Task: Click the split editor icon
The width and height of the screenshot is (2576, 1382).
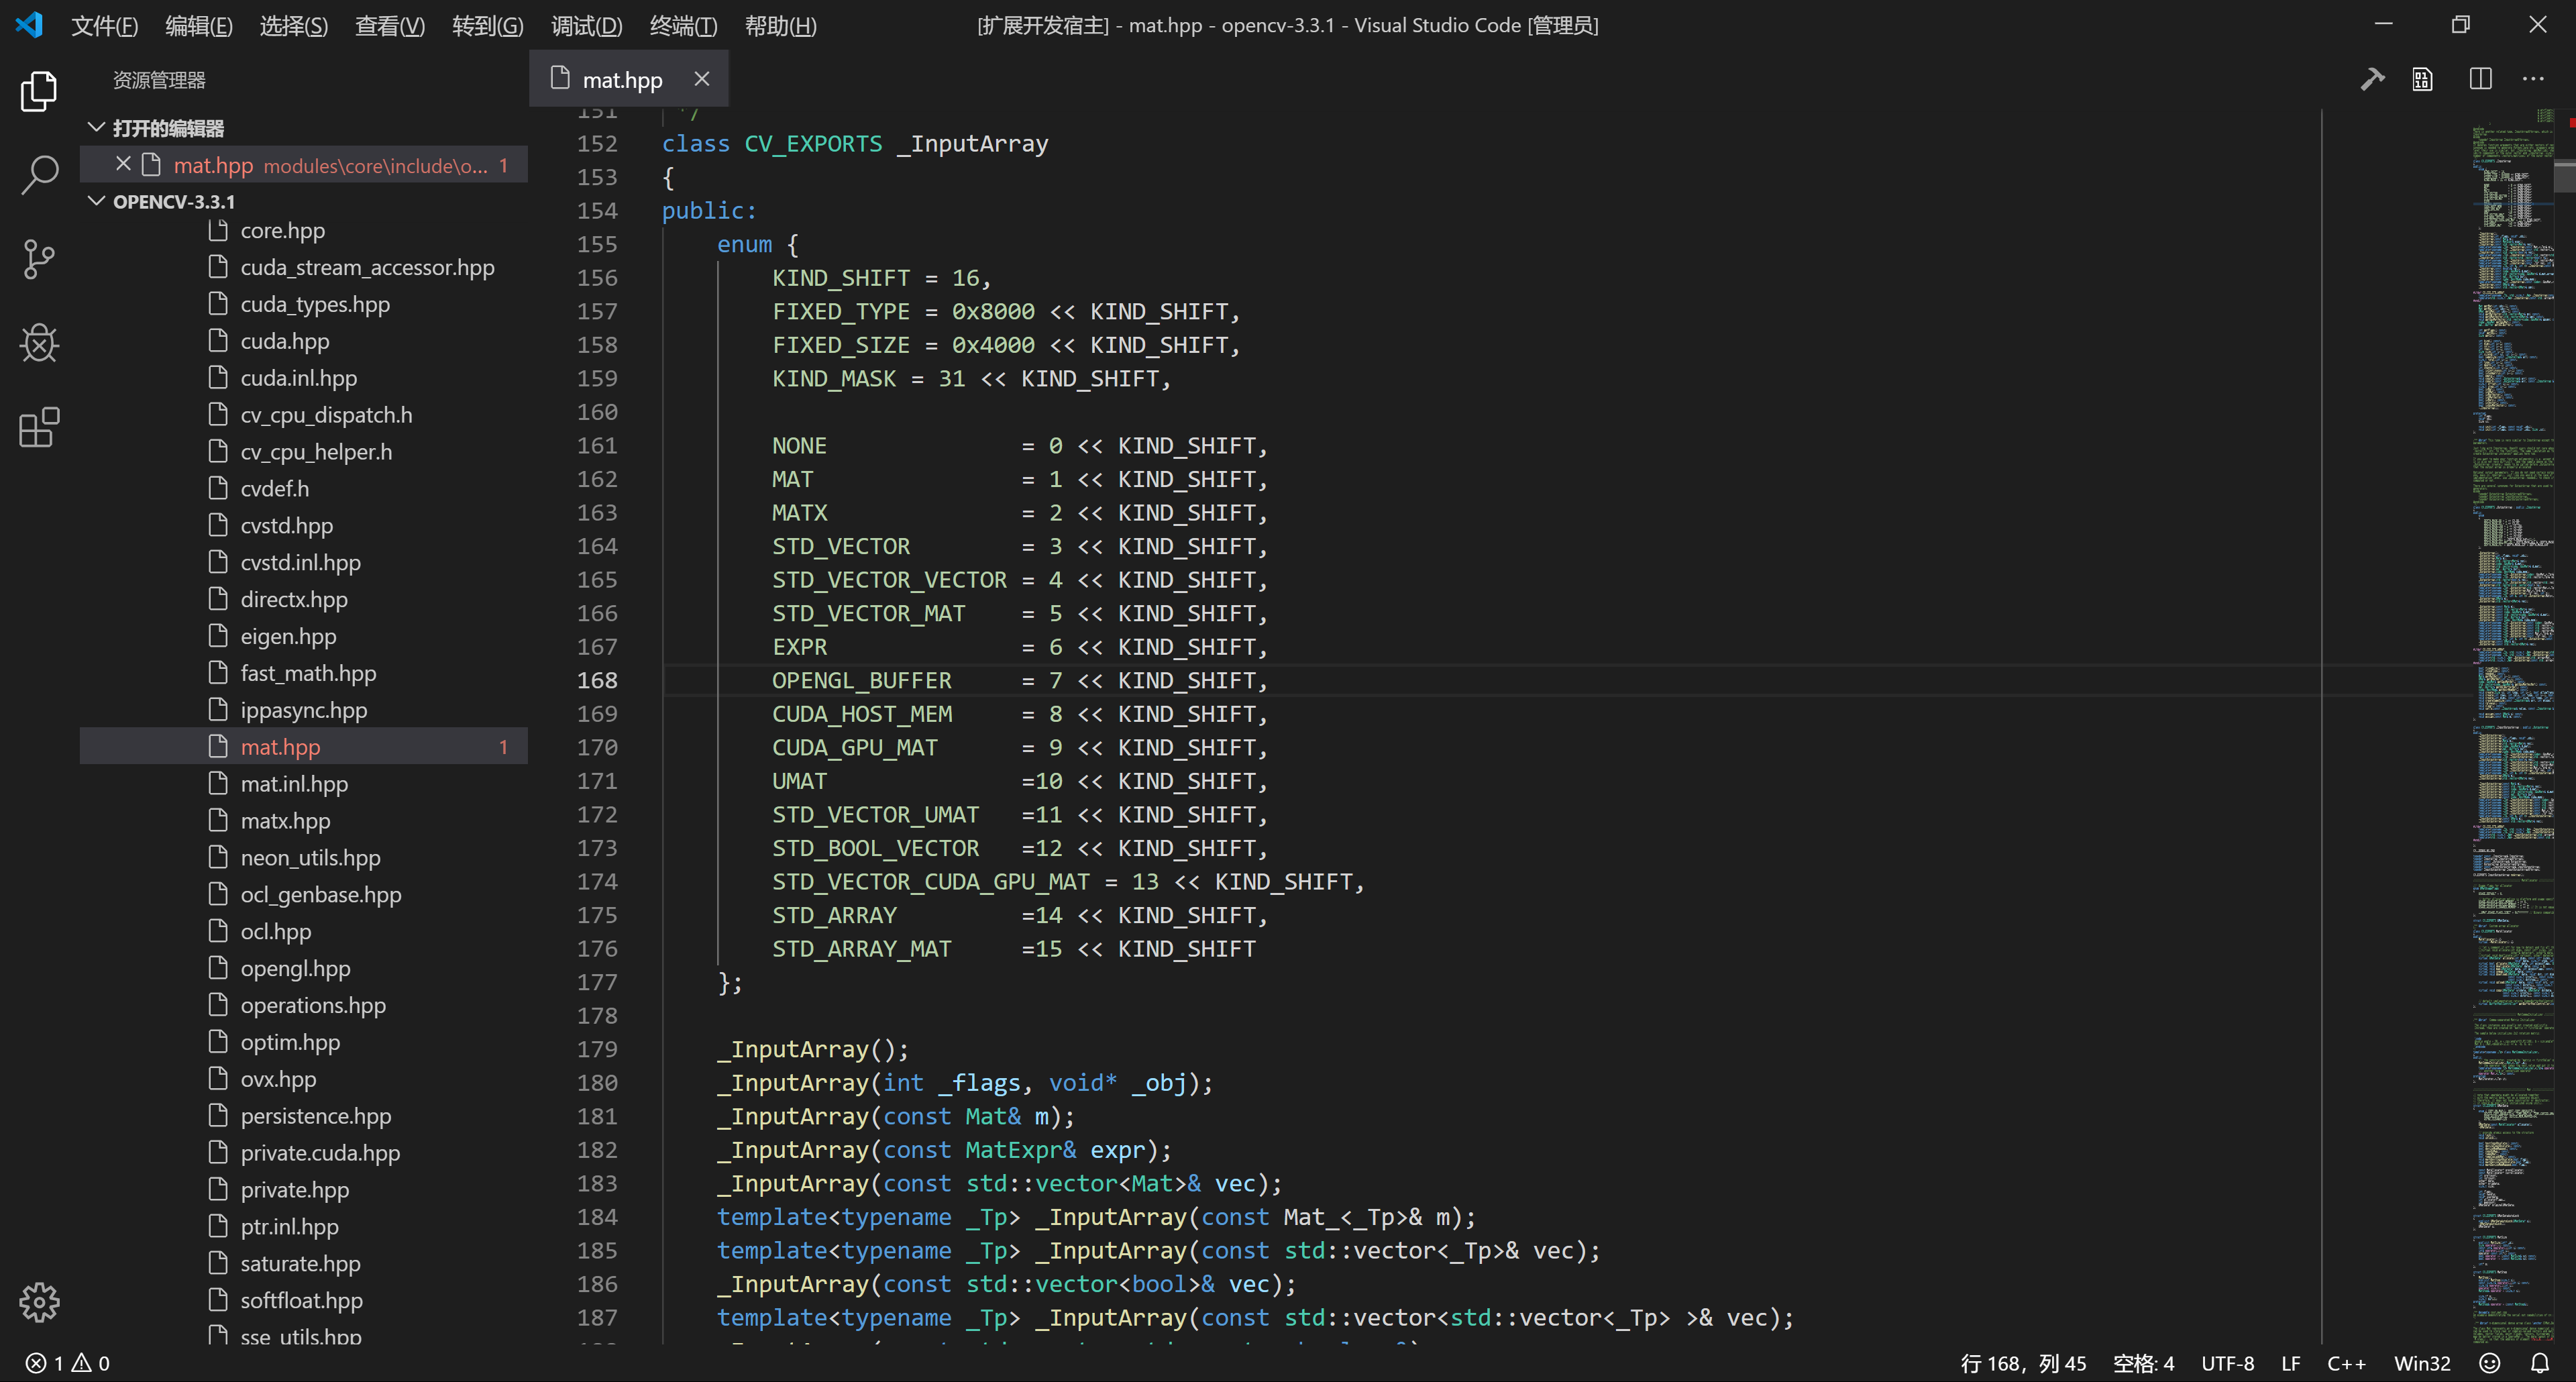Action: point(2480,79)
